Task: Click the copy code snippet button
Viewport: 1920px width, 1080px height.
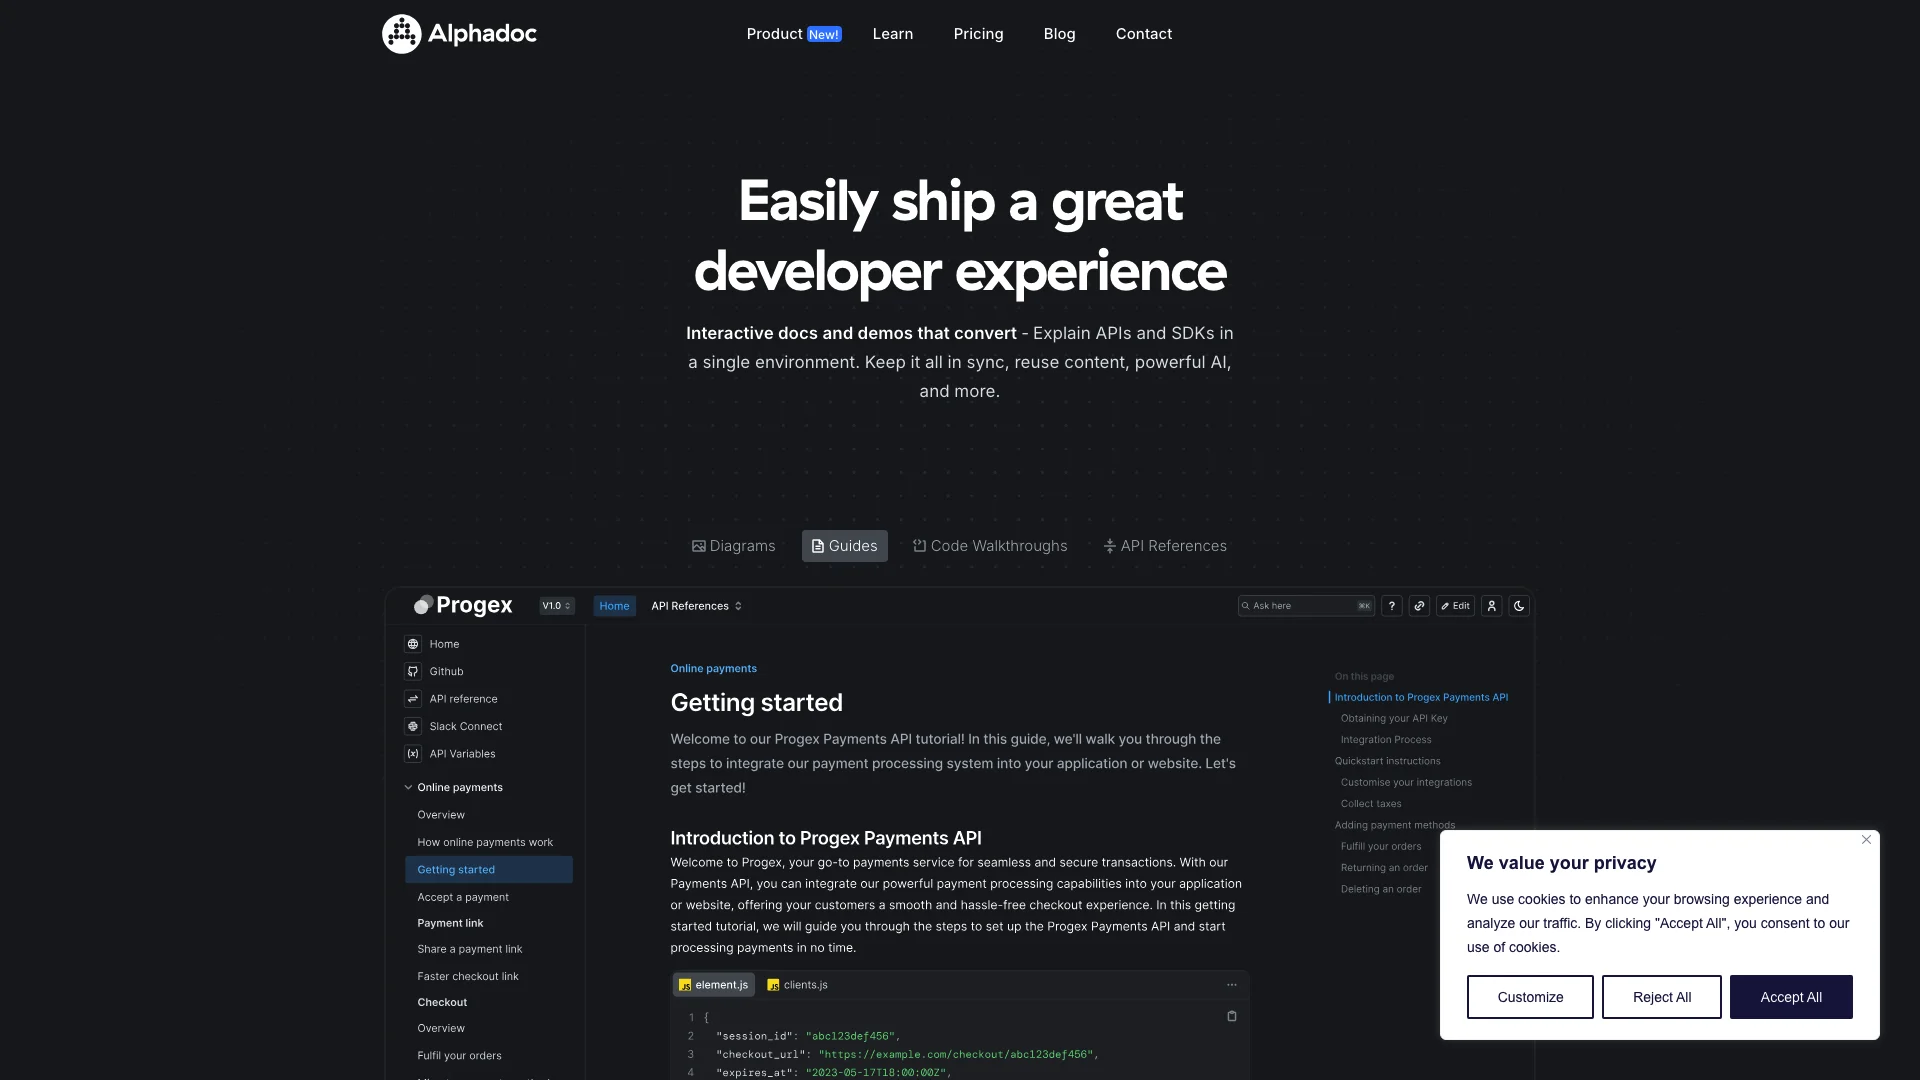Action: coord(1232,1015)
